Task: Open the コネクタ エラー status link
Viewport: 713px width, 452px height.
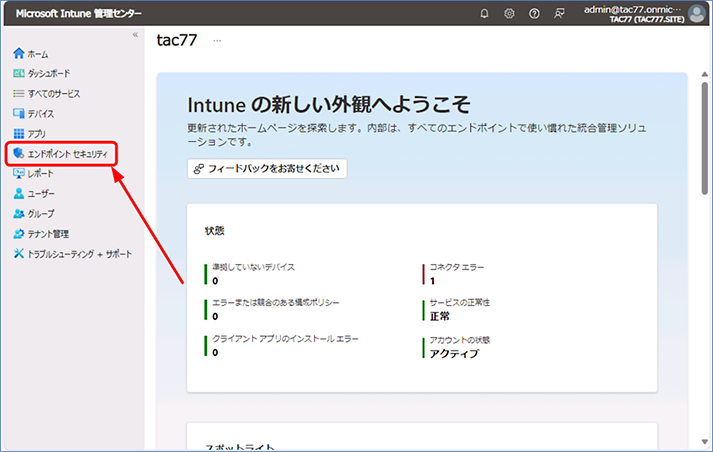Action: (x=457, y=267)
